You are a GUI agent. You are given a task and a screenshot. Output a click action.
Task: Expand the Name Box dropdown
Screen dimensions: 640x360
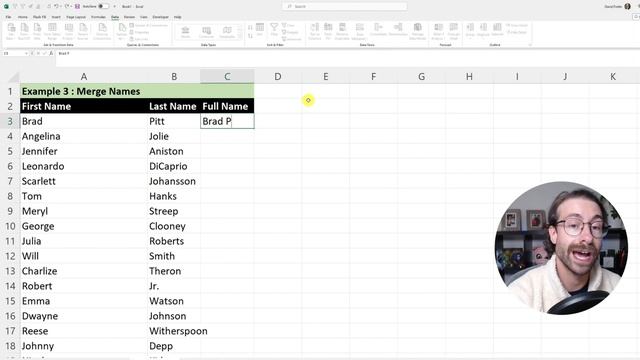coord(26,53)
